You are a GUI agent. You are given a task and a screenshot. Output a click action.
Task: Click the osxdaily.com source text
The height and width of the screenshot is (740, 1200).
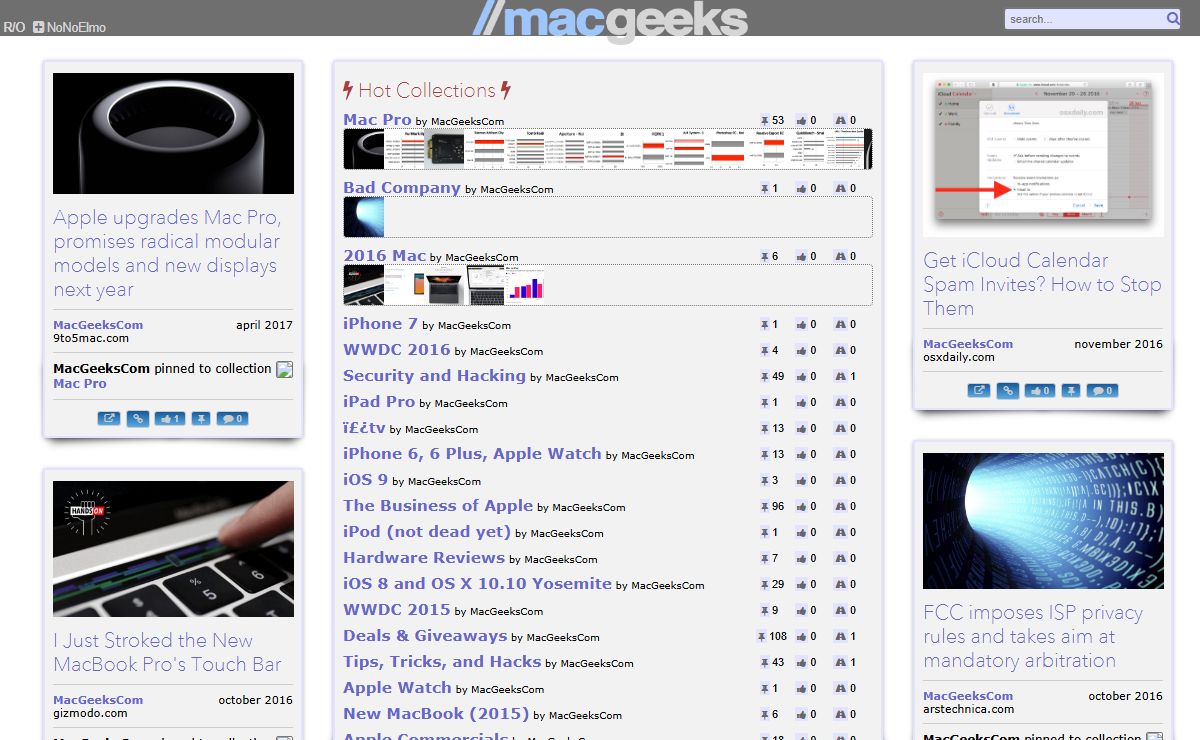pos(959,357)
